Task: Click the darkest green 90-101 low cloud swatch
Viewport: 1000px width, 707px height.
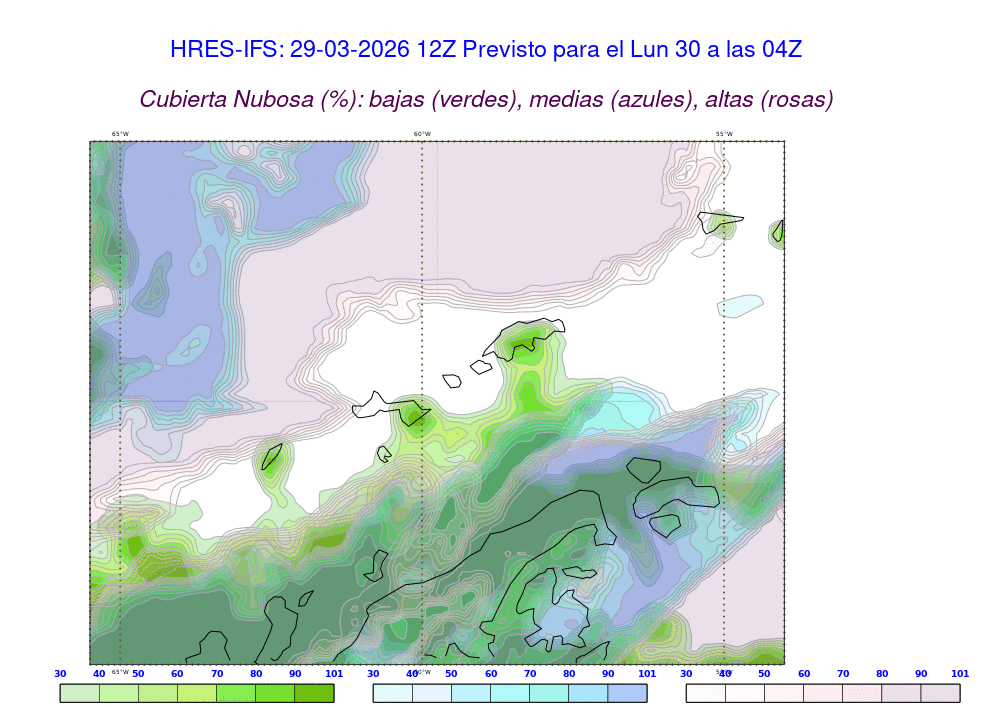Action: click(x=314, y=693)
